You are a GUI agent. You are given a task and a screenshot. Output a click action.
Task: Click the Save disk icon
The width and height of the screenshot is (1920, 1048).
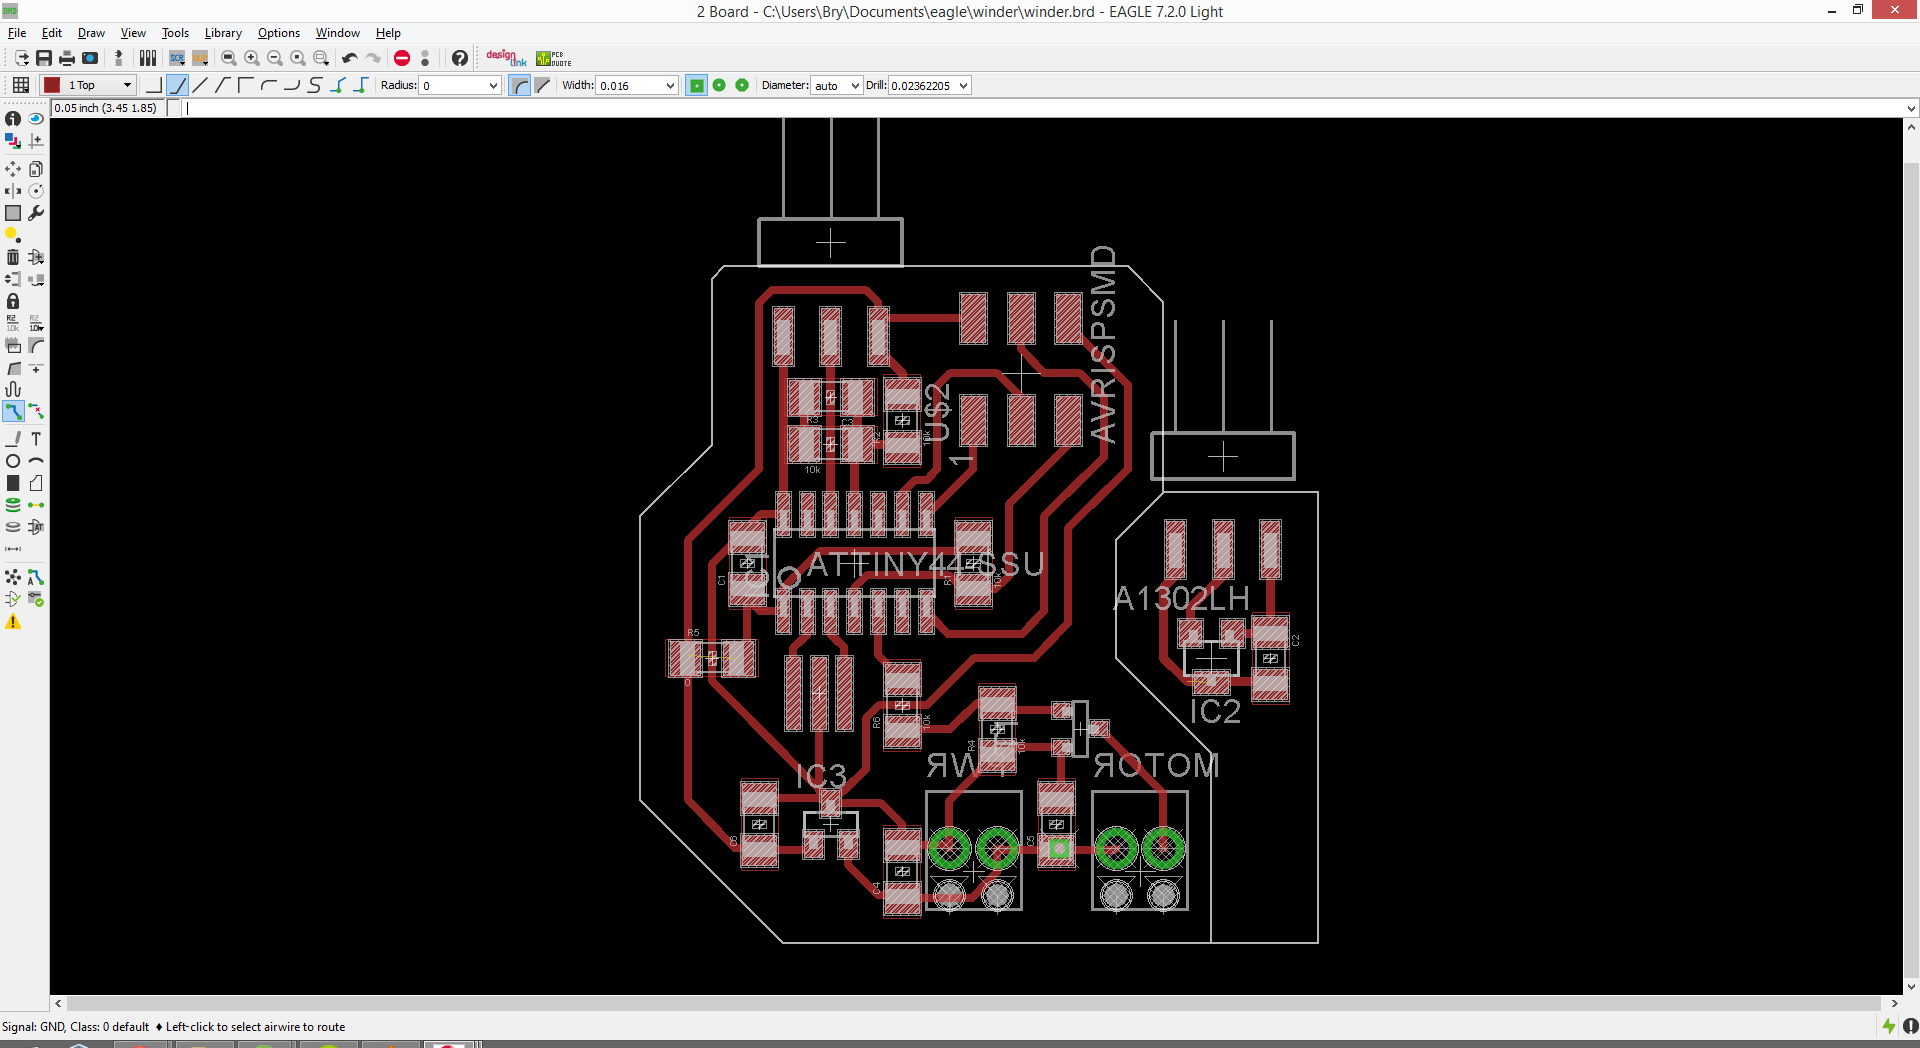point(44,58)
